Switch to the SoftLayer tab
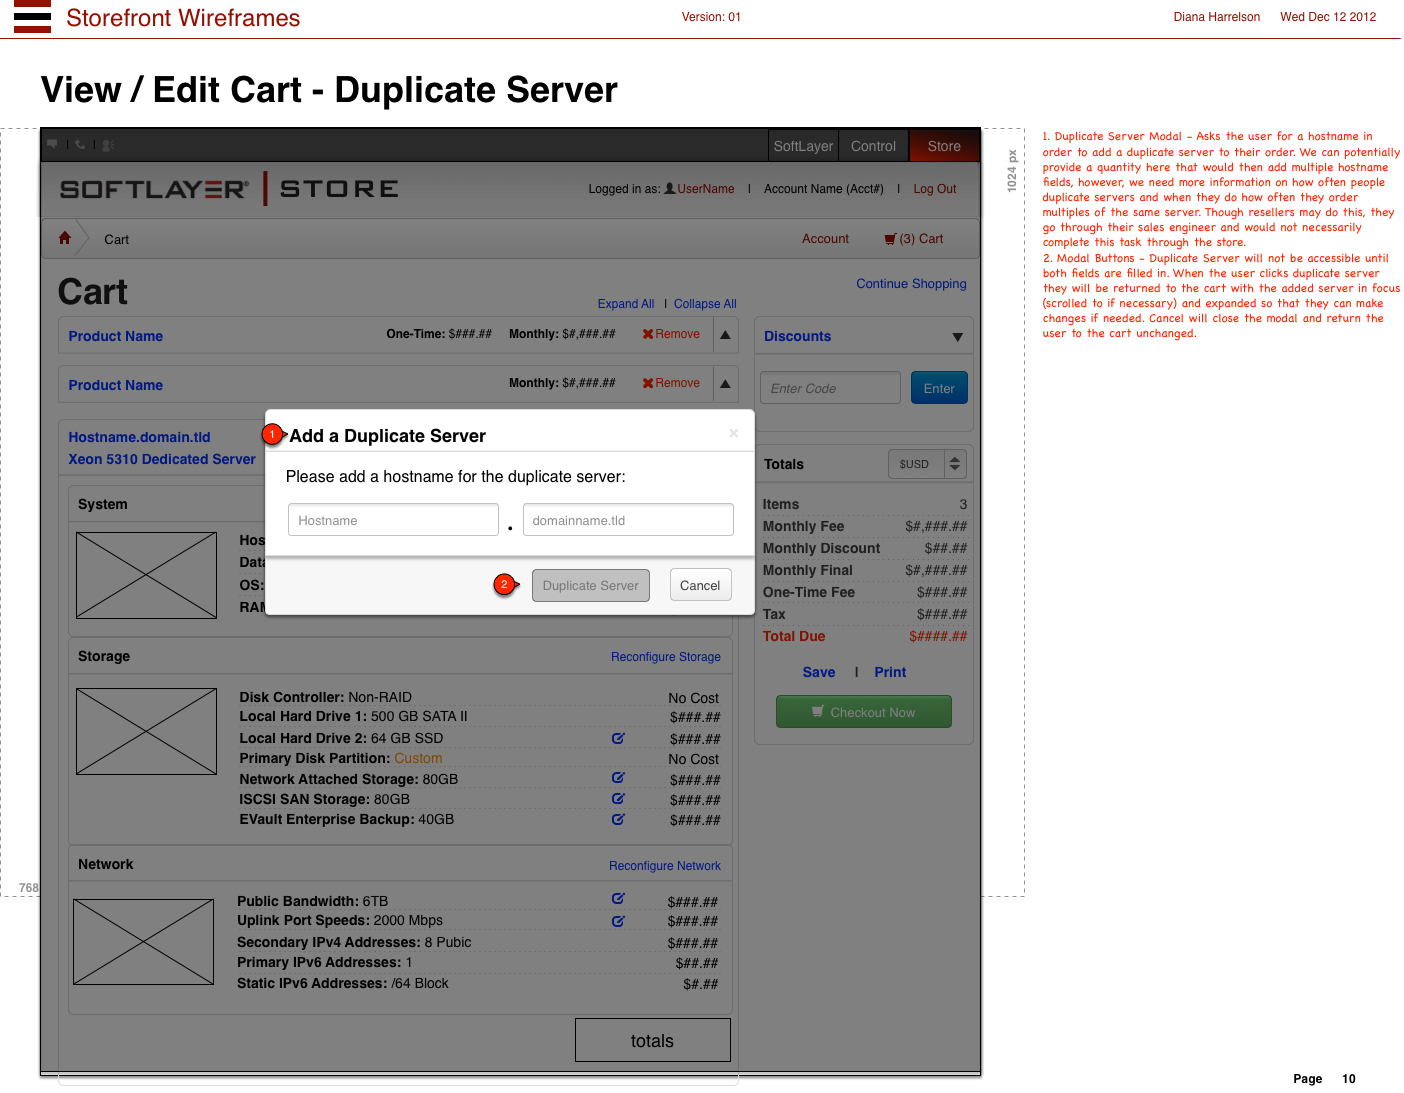 [x=803, y=146]
